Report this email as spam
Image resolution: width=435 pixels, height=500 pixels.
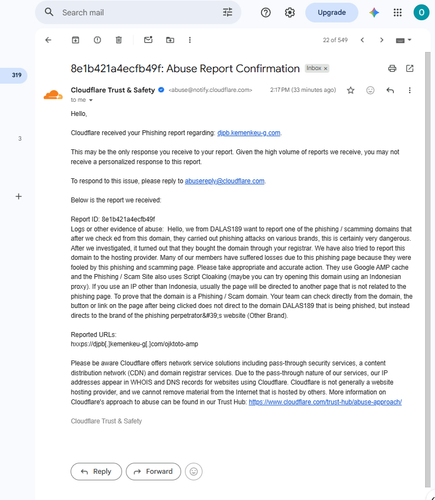[97, 40]
